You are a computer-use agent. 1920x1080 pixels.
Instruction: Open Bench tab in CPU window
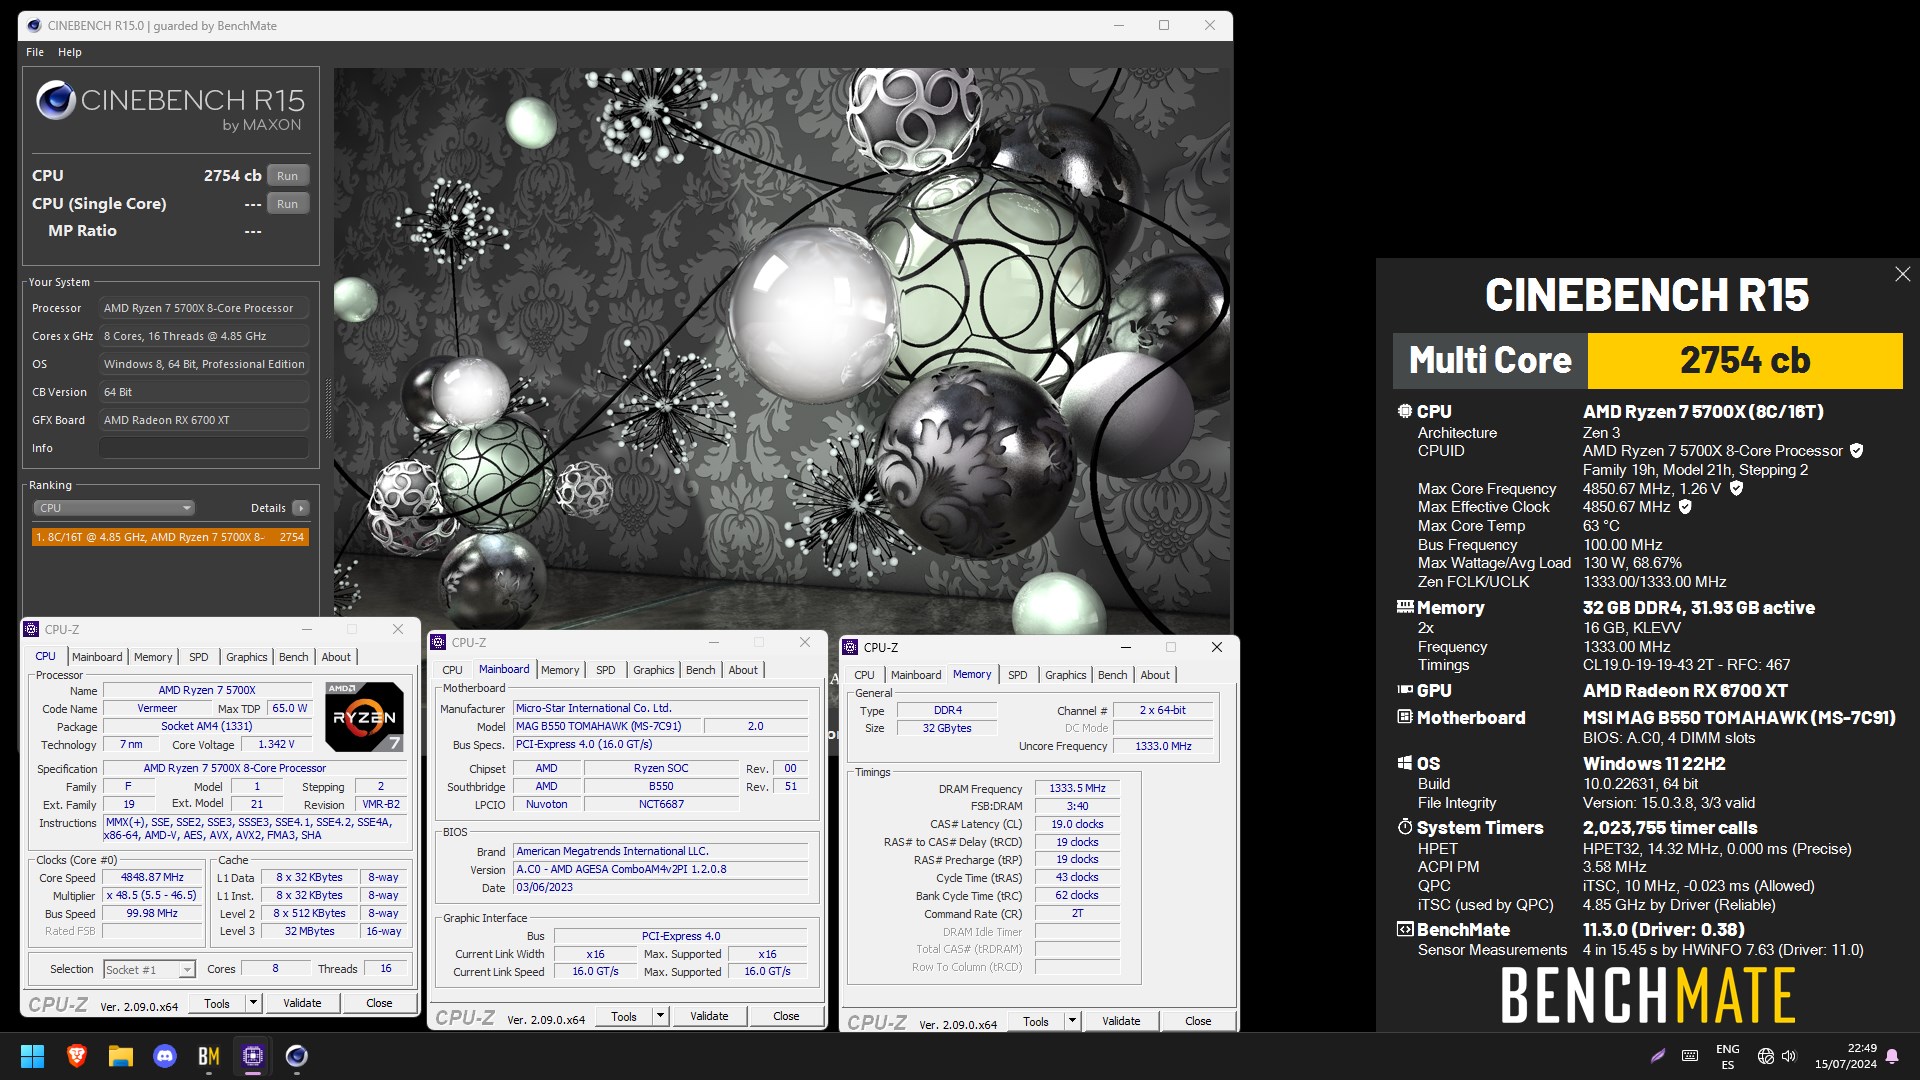pyautogui.click(x=293, y=657)
